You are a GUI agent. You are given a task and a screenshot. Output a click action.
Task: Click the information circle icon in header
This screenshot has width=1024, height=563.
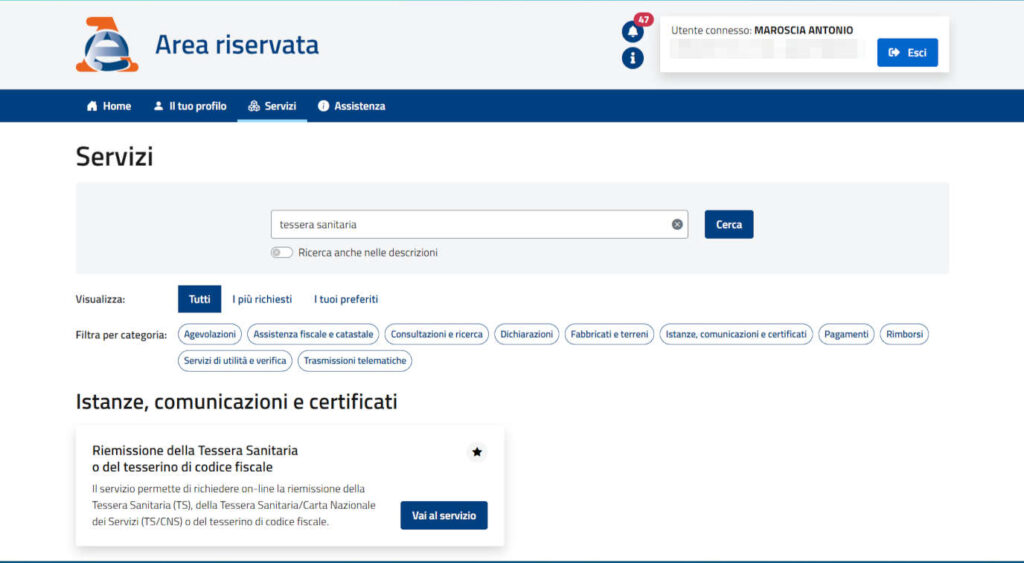pyautogui.click(x=632, y=58)
